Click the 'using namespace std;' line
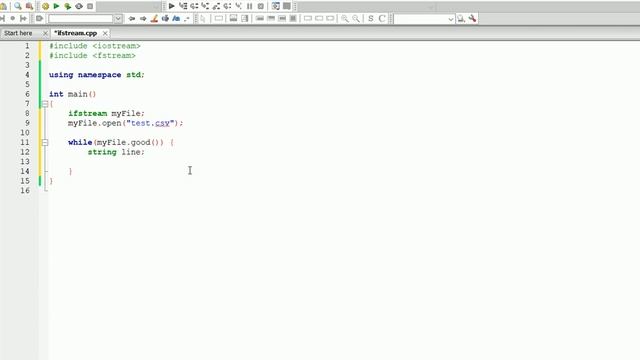Screen dimensions: 640x360 tap(97, 75)
